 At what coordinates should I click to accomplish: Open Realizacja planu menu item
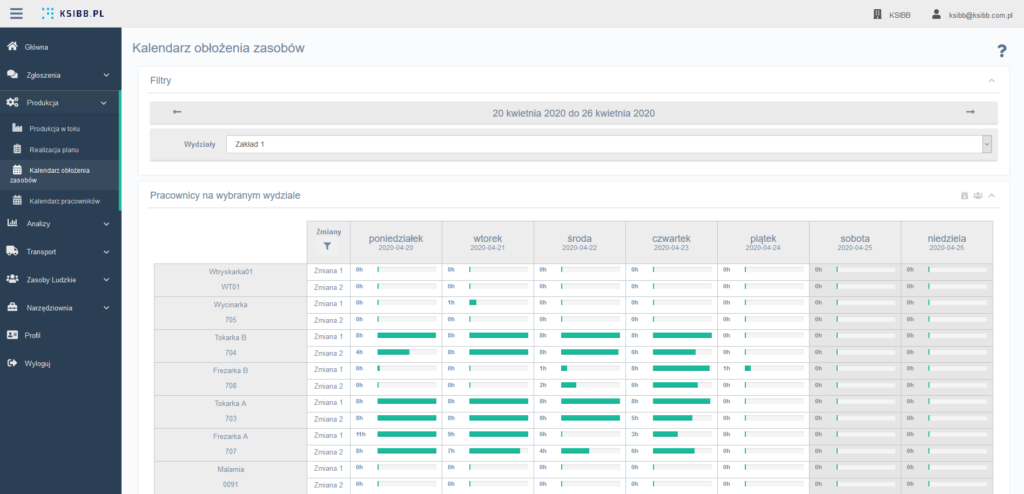53,149
